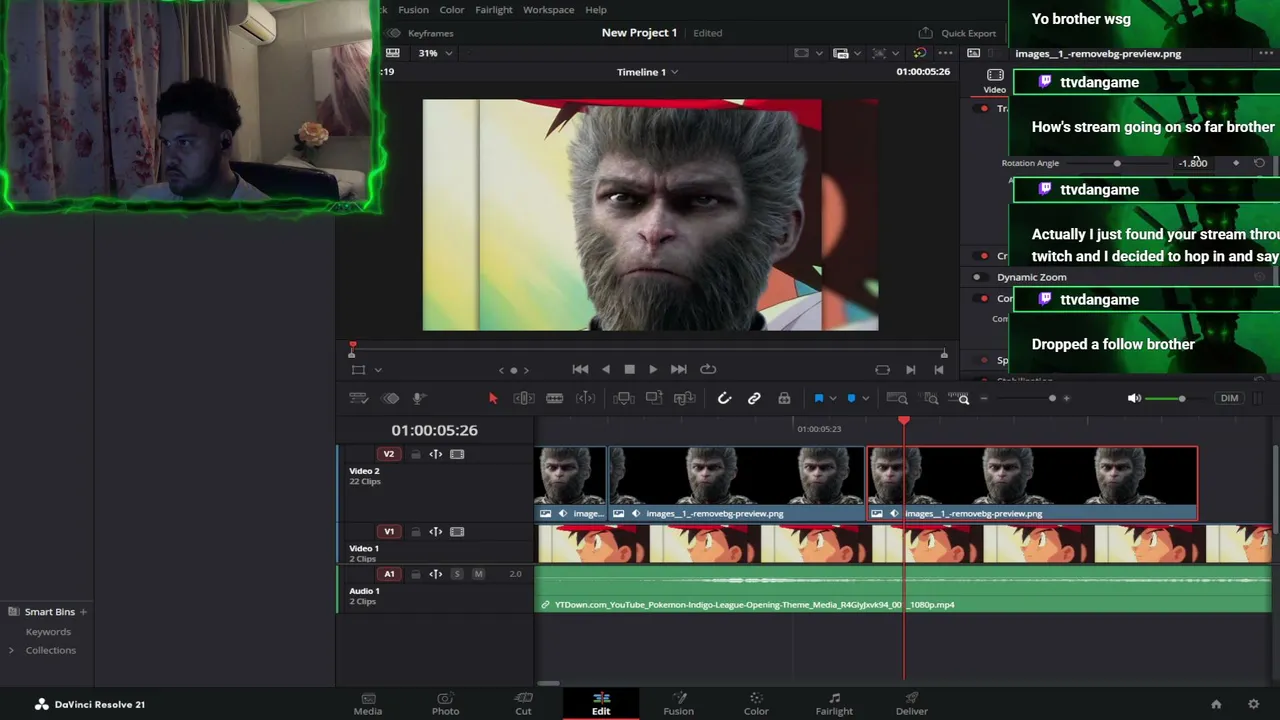The width and height of the screenshot is (1280, 720).
Task: Stop playback in the viewer
Action: [x=629, y=370]
